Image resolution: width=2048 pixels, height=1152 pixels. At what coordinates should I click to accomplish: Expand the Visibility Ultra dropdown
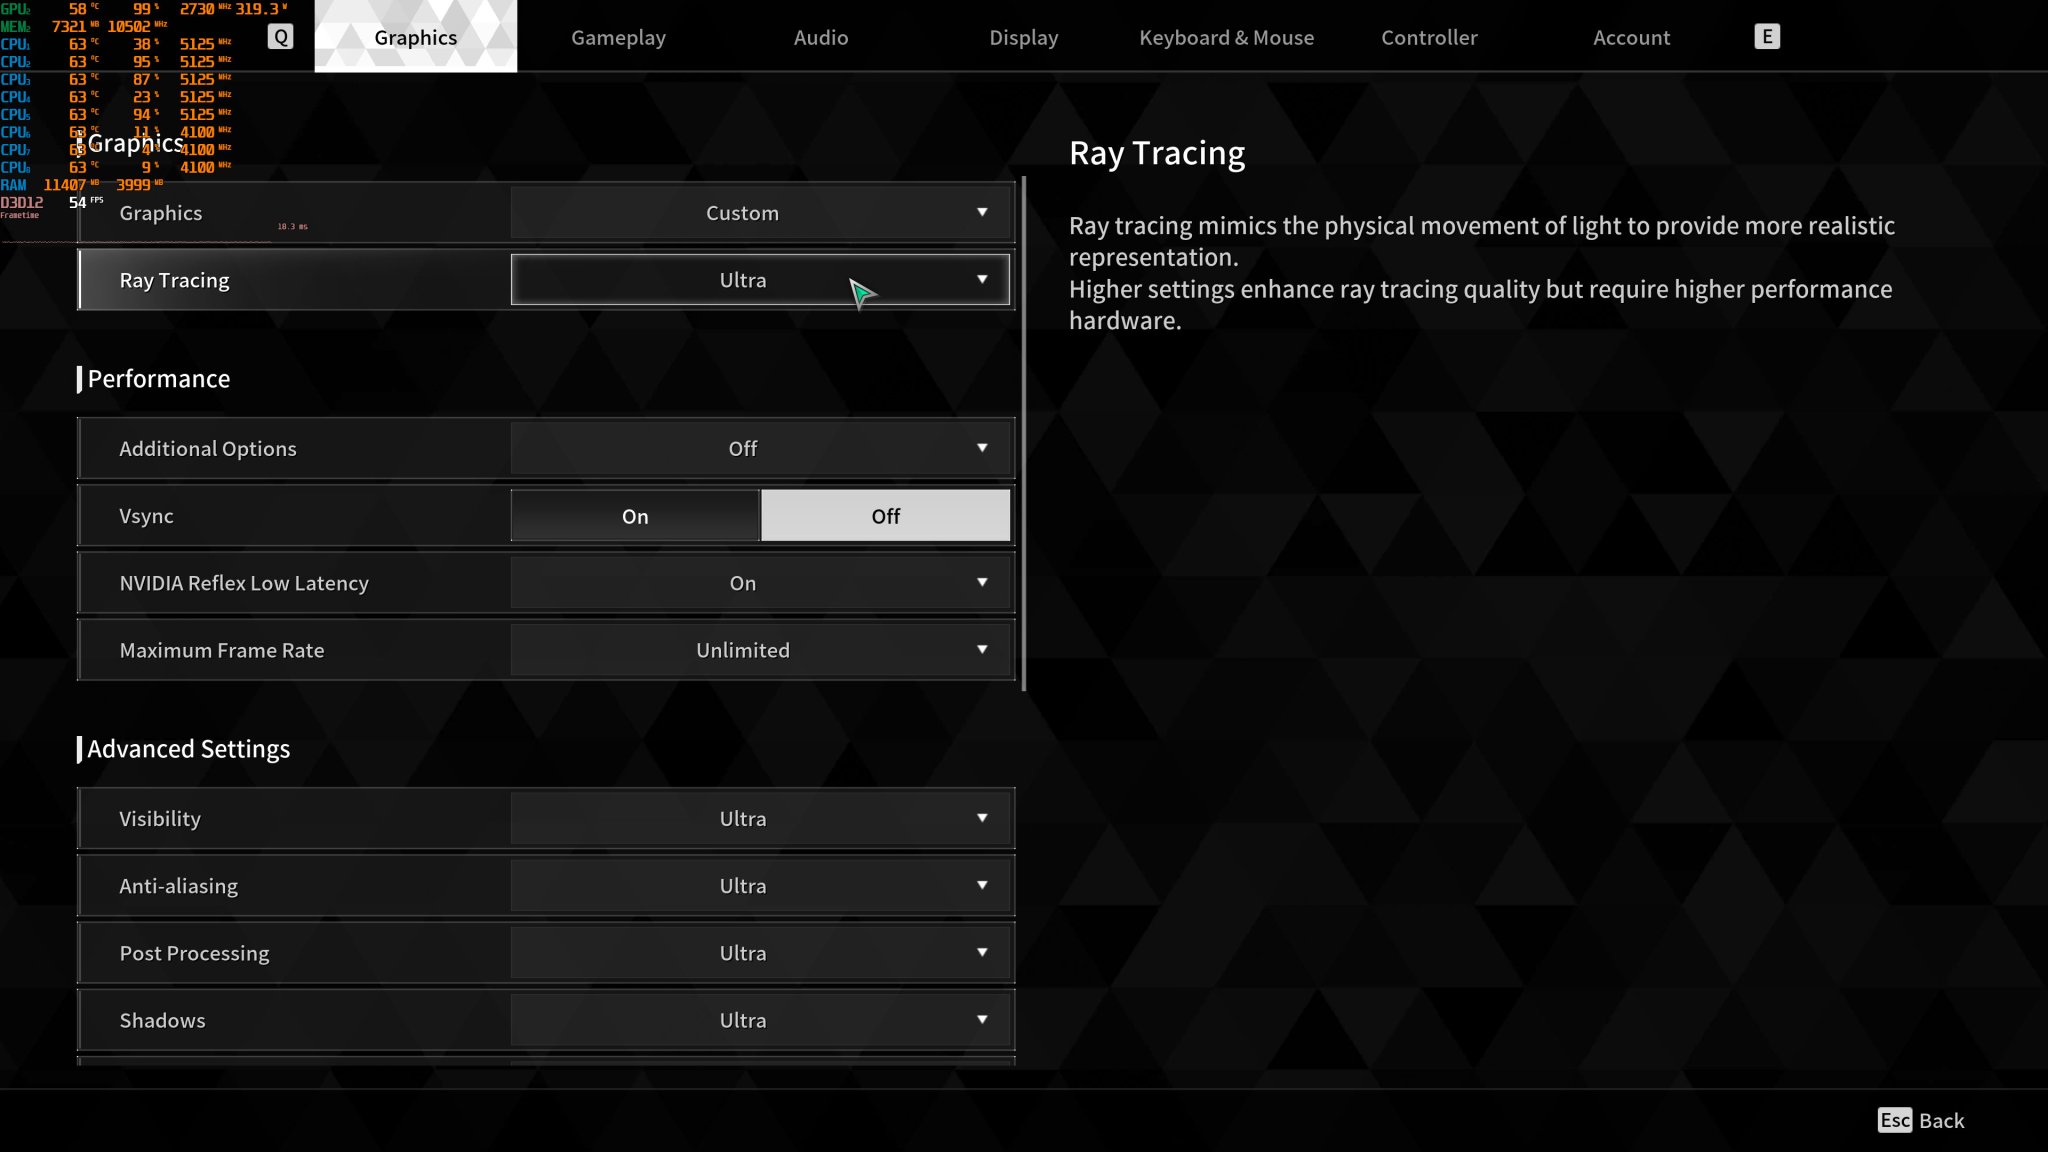(x=980, y=817)
